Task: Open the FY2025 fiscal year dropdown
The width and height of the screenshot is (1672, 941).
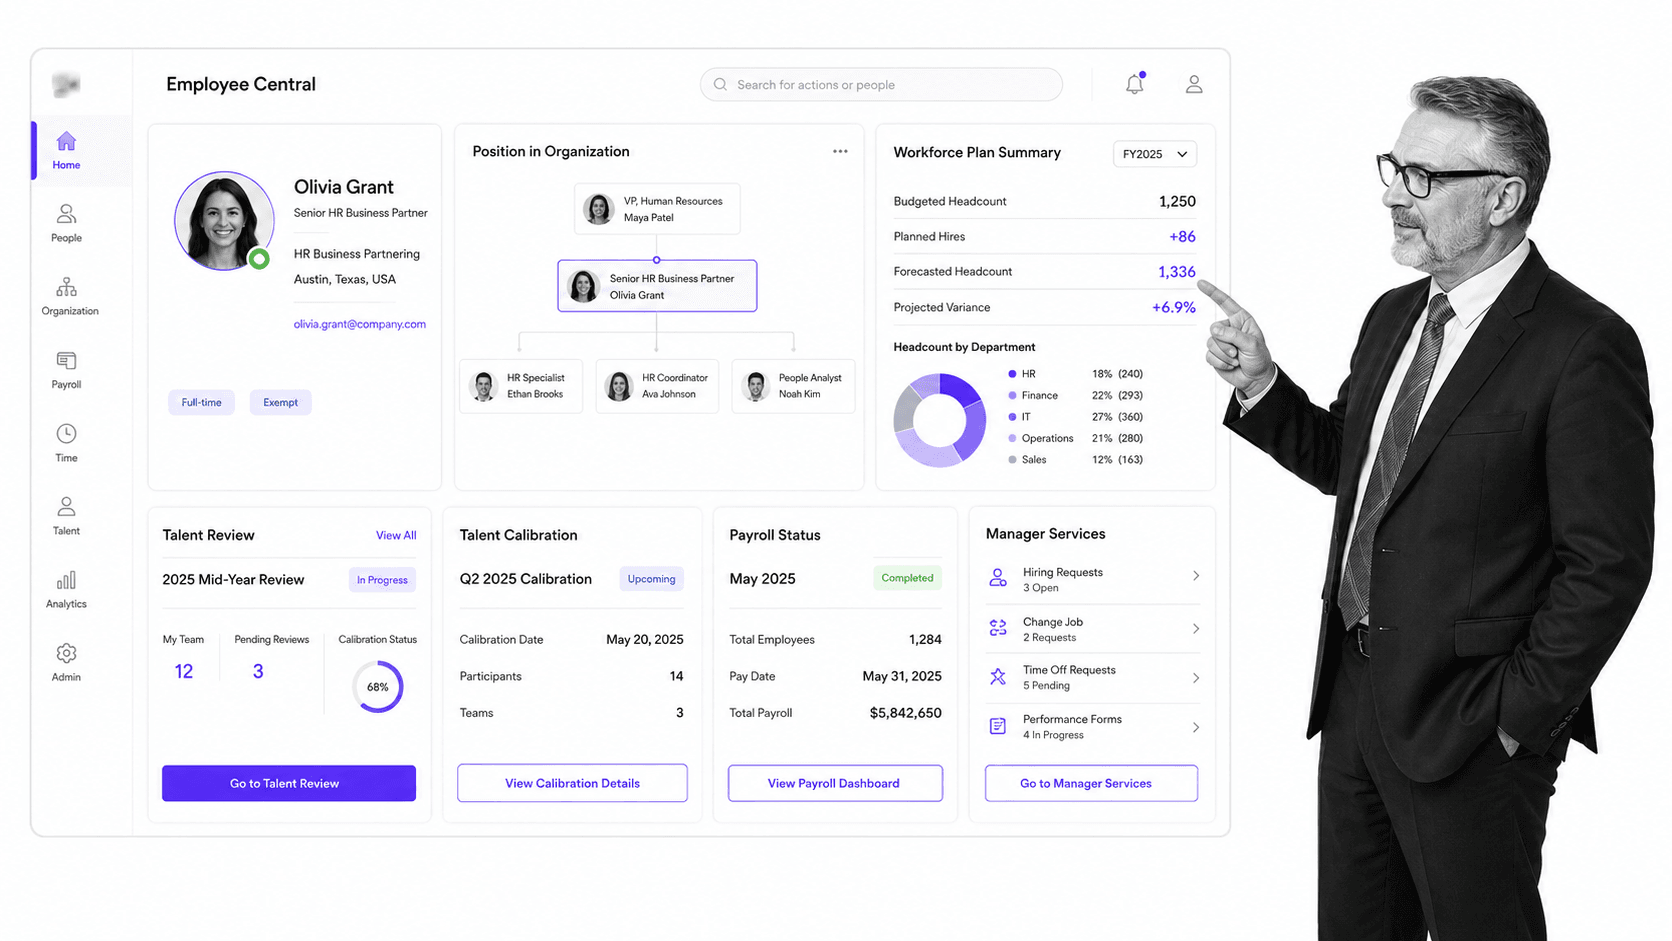Action: click(1155, 154)
